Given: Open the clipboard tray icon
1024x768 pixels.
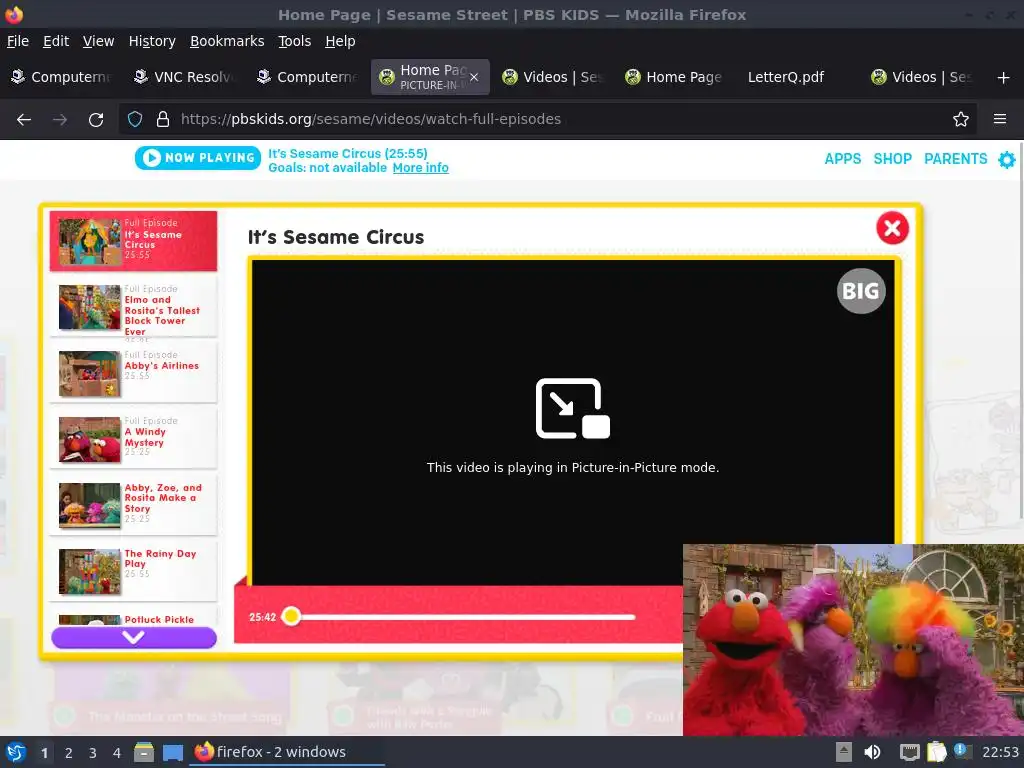Looking at the screenshot, I should click(x=936, y=752).
